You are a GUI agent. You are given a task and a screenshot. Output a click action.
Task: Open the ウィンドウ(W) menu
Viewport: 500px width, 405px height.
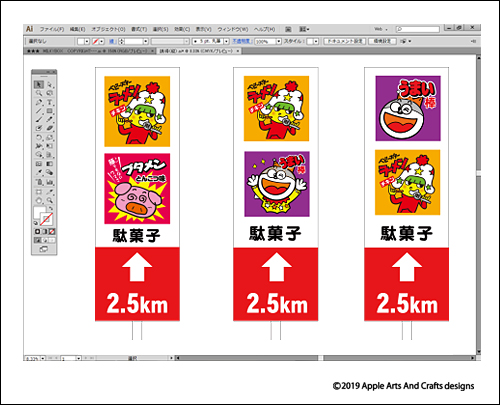(x=233, y=29)
